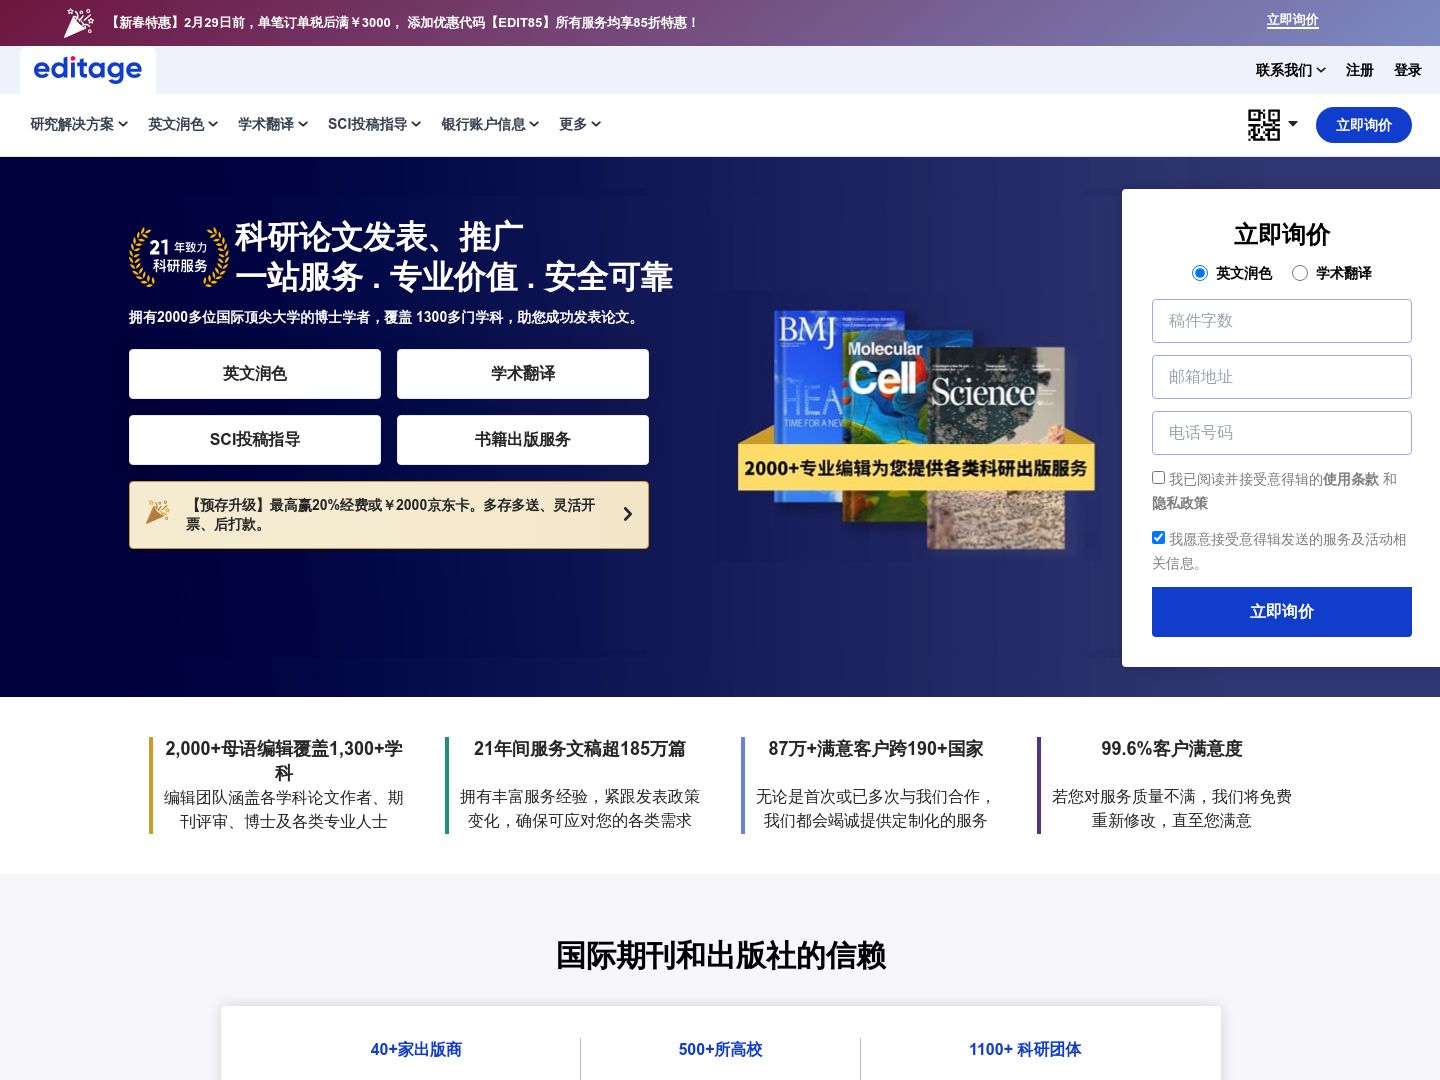
Task: Click 立即询价 link in top promo banner
Action: click(x=1293, y=20)
